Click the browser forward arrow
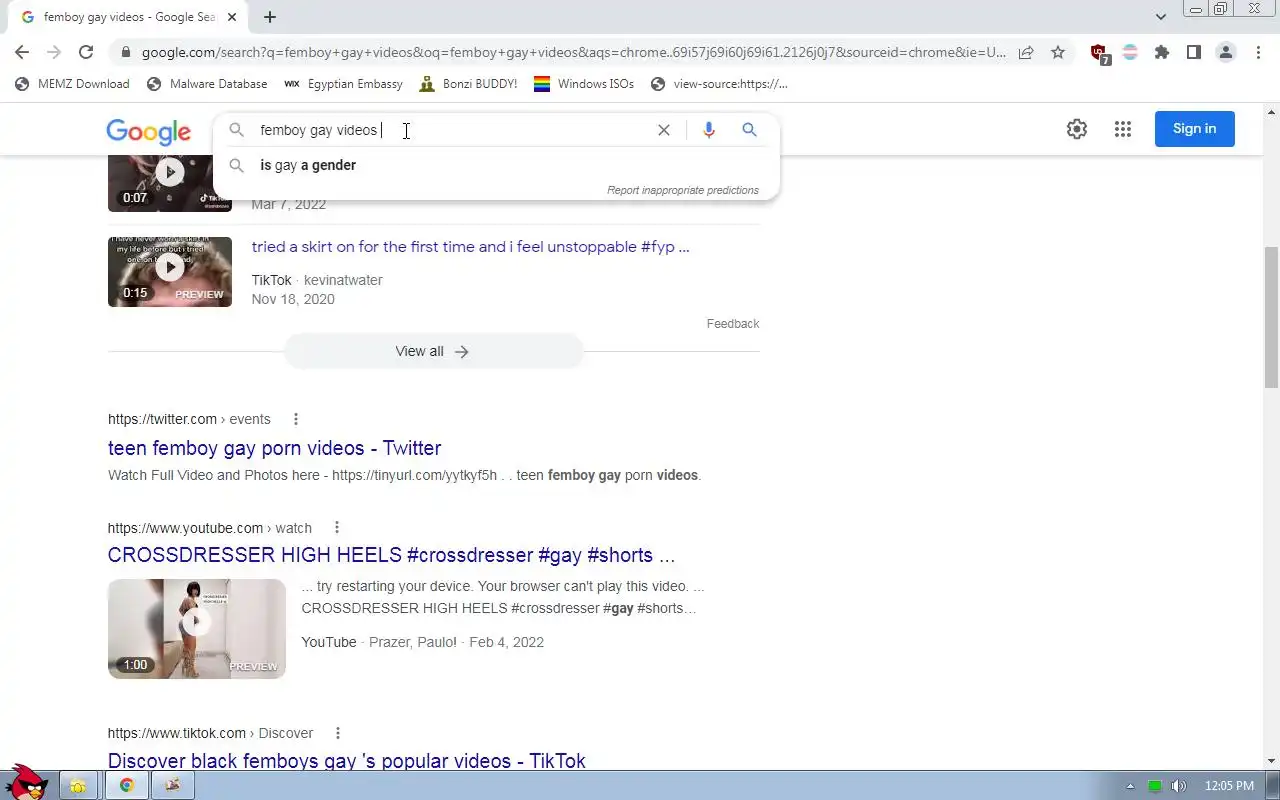Image resolution: width=1280 pixels, height=800 pixels. pyautogui.click(x=54, y=53)
